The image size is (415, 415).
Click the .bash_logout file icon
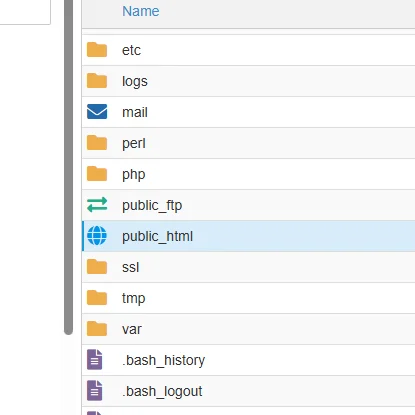94,390
